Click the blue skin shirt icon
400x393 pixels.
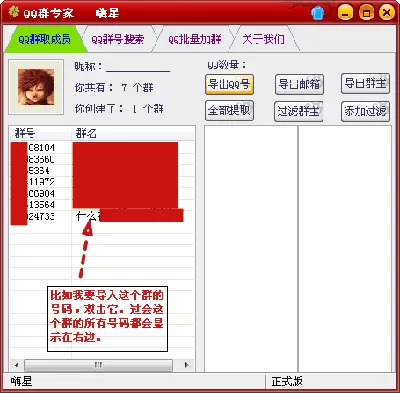(318, 13)
